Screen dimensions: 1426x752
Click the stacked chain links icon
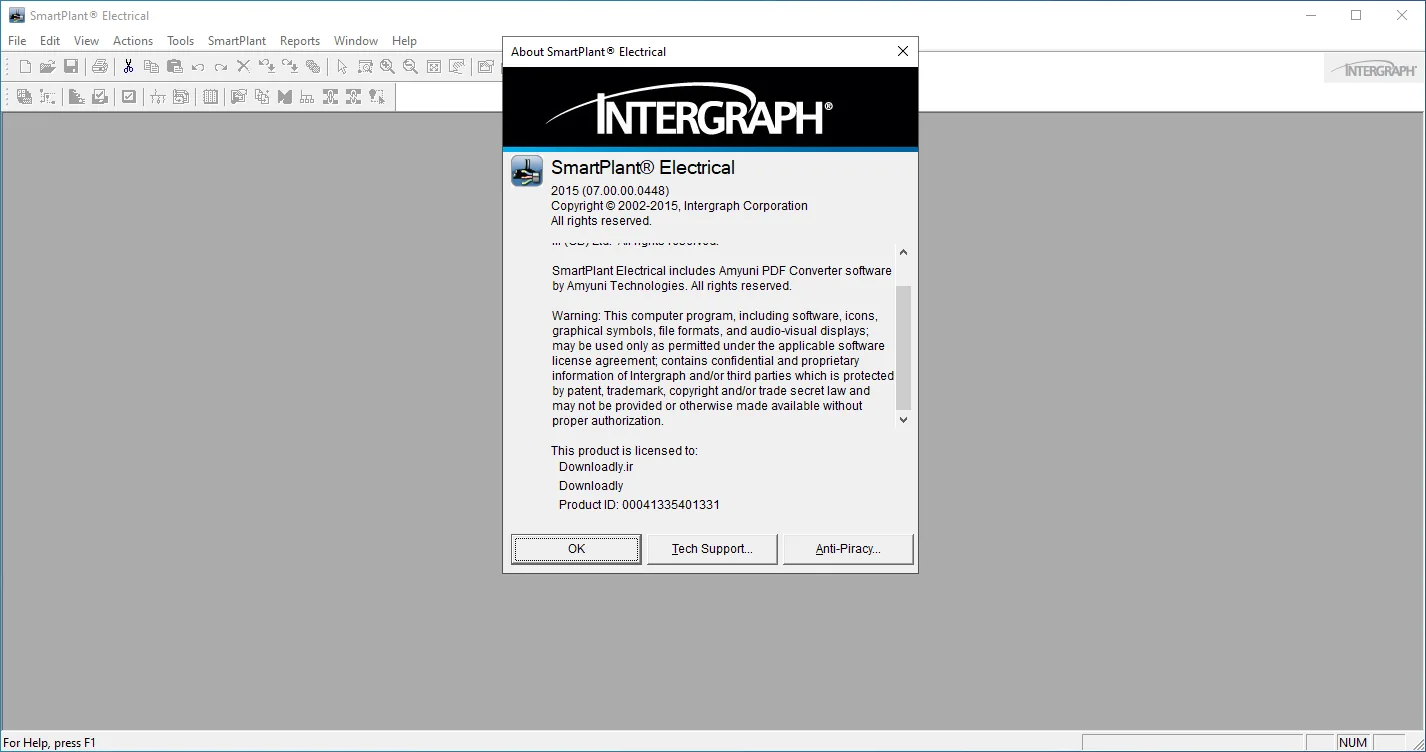click(x=313, y=67)
